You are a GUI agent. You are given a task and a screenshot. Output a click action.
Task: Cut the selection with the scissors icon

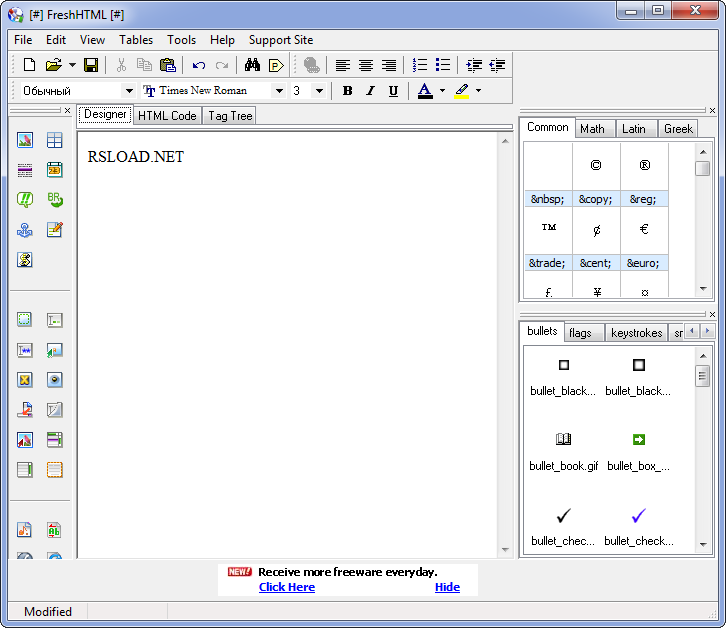coord(121,65)
